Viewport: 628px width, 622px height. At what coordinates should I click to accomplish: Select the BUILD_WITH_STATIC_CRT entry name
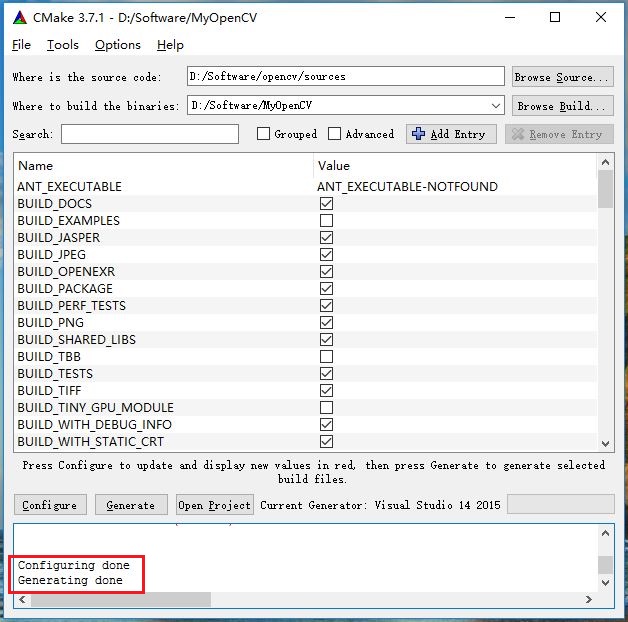point(91,442)
